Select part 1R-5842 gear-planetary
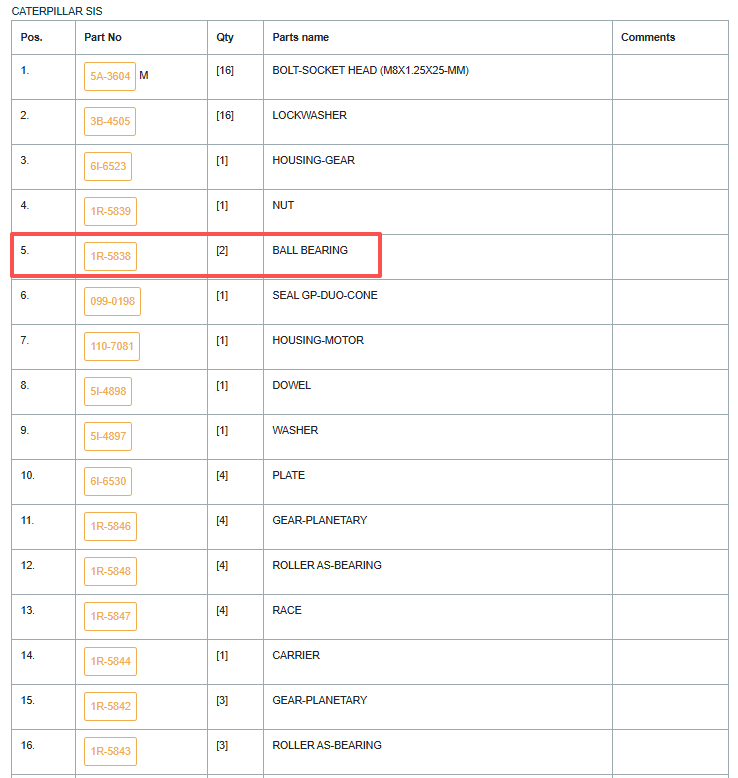Viewport: 738px width, 778px height. tap(110, 706)
